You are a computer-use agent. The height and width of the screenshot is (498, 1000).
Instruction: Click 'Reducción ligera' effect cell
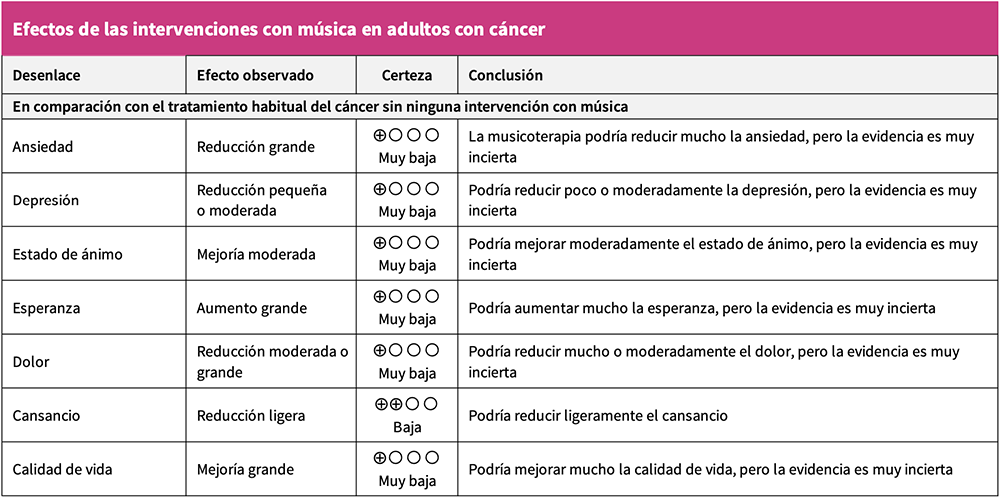point(251,416)
